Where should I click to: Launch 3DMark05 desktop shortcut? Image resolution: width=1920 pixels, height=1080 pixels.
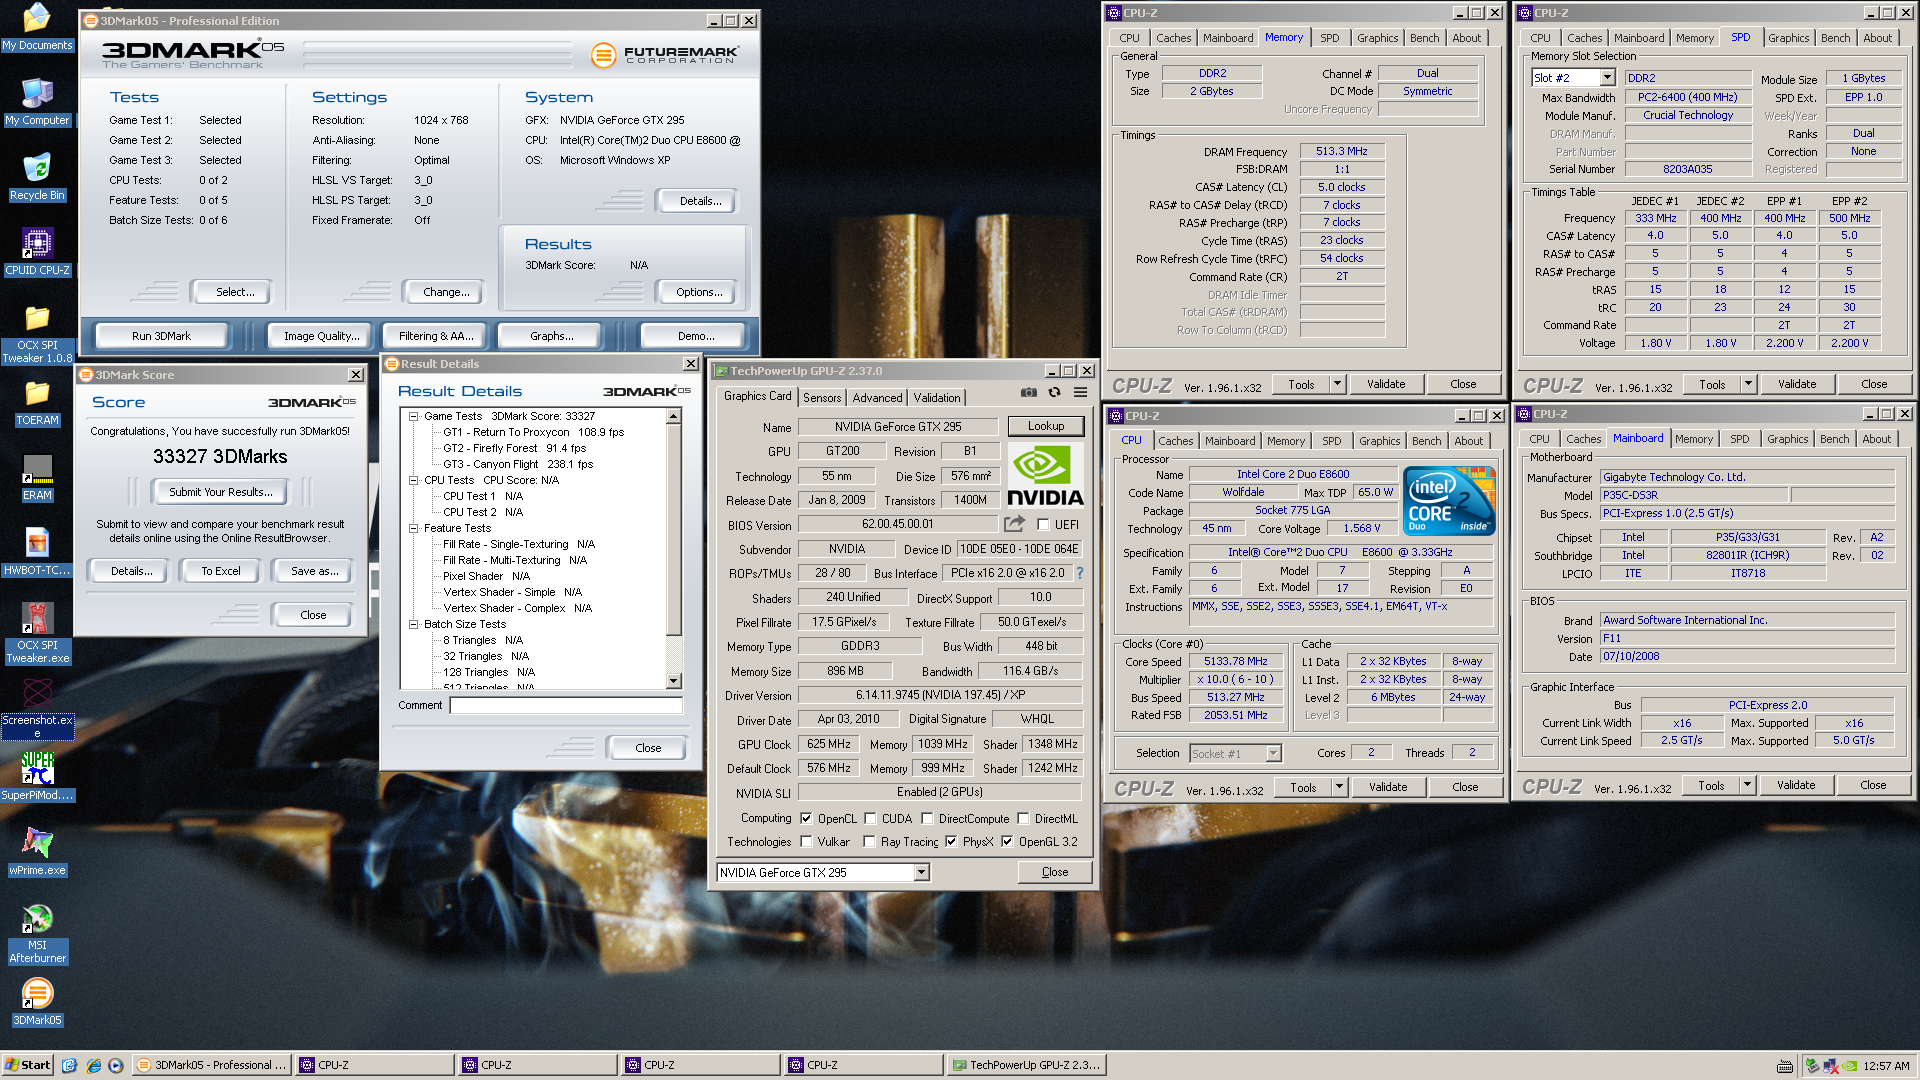37,1002
